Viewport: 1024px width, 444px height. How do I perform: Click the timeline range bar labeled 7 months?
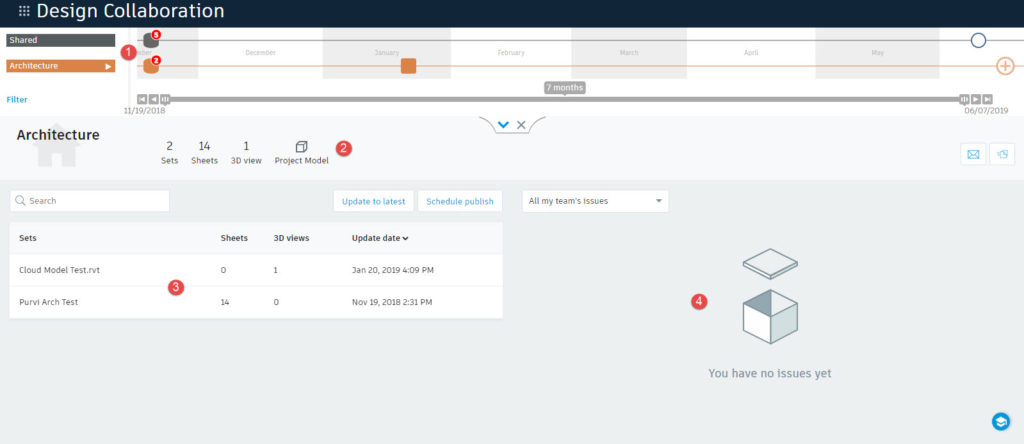click(564, 99)
